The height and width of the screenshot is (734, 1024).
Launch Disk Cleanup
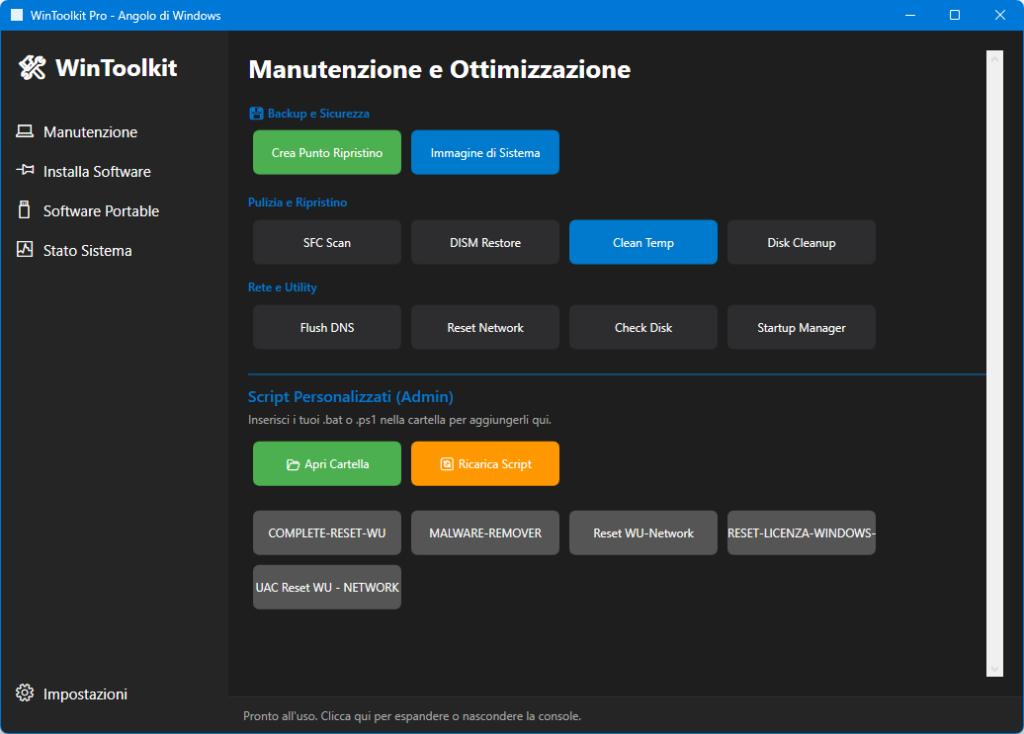[x=801, y=242]
